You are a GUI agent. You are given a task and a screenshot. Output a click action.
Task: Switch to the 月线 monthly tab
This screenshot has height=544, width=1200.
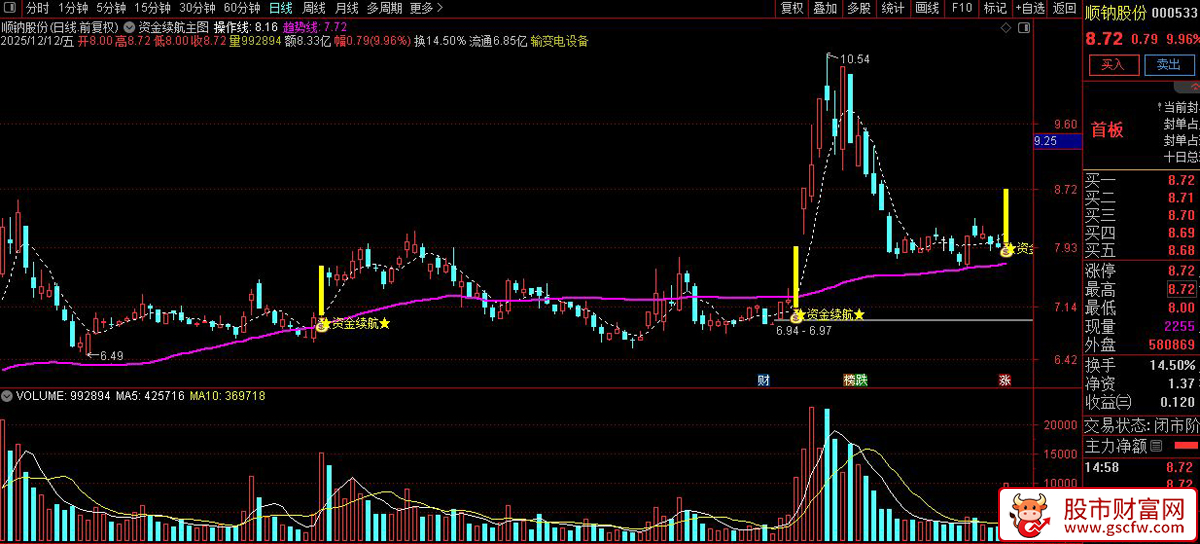pos(347,8)
